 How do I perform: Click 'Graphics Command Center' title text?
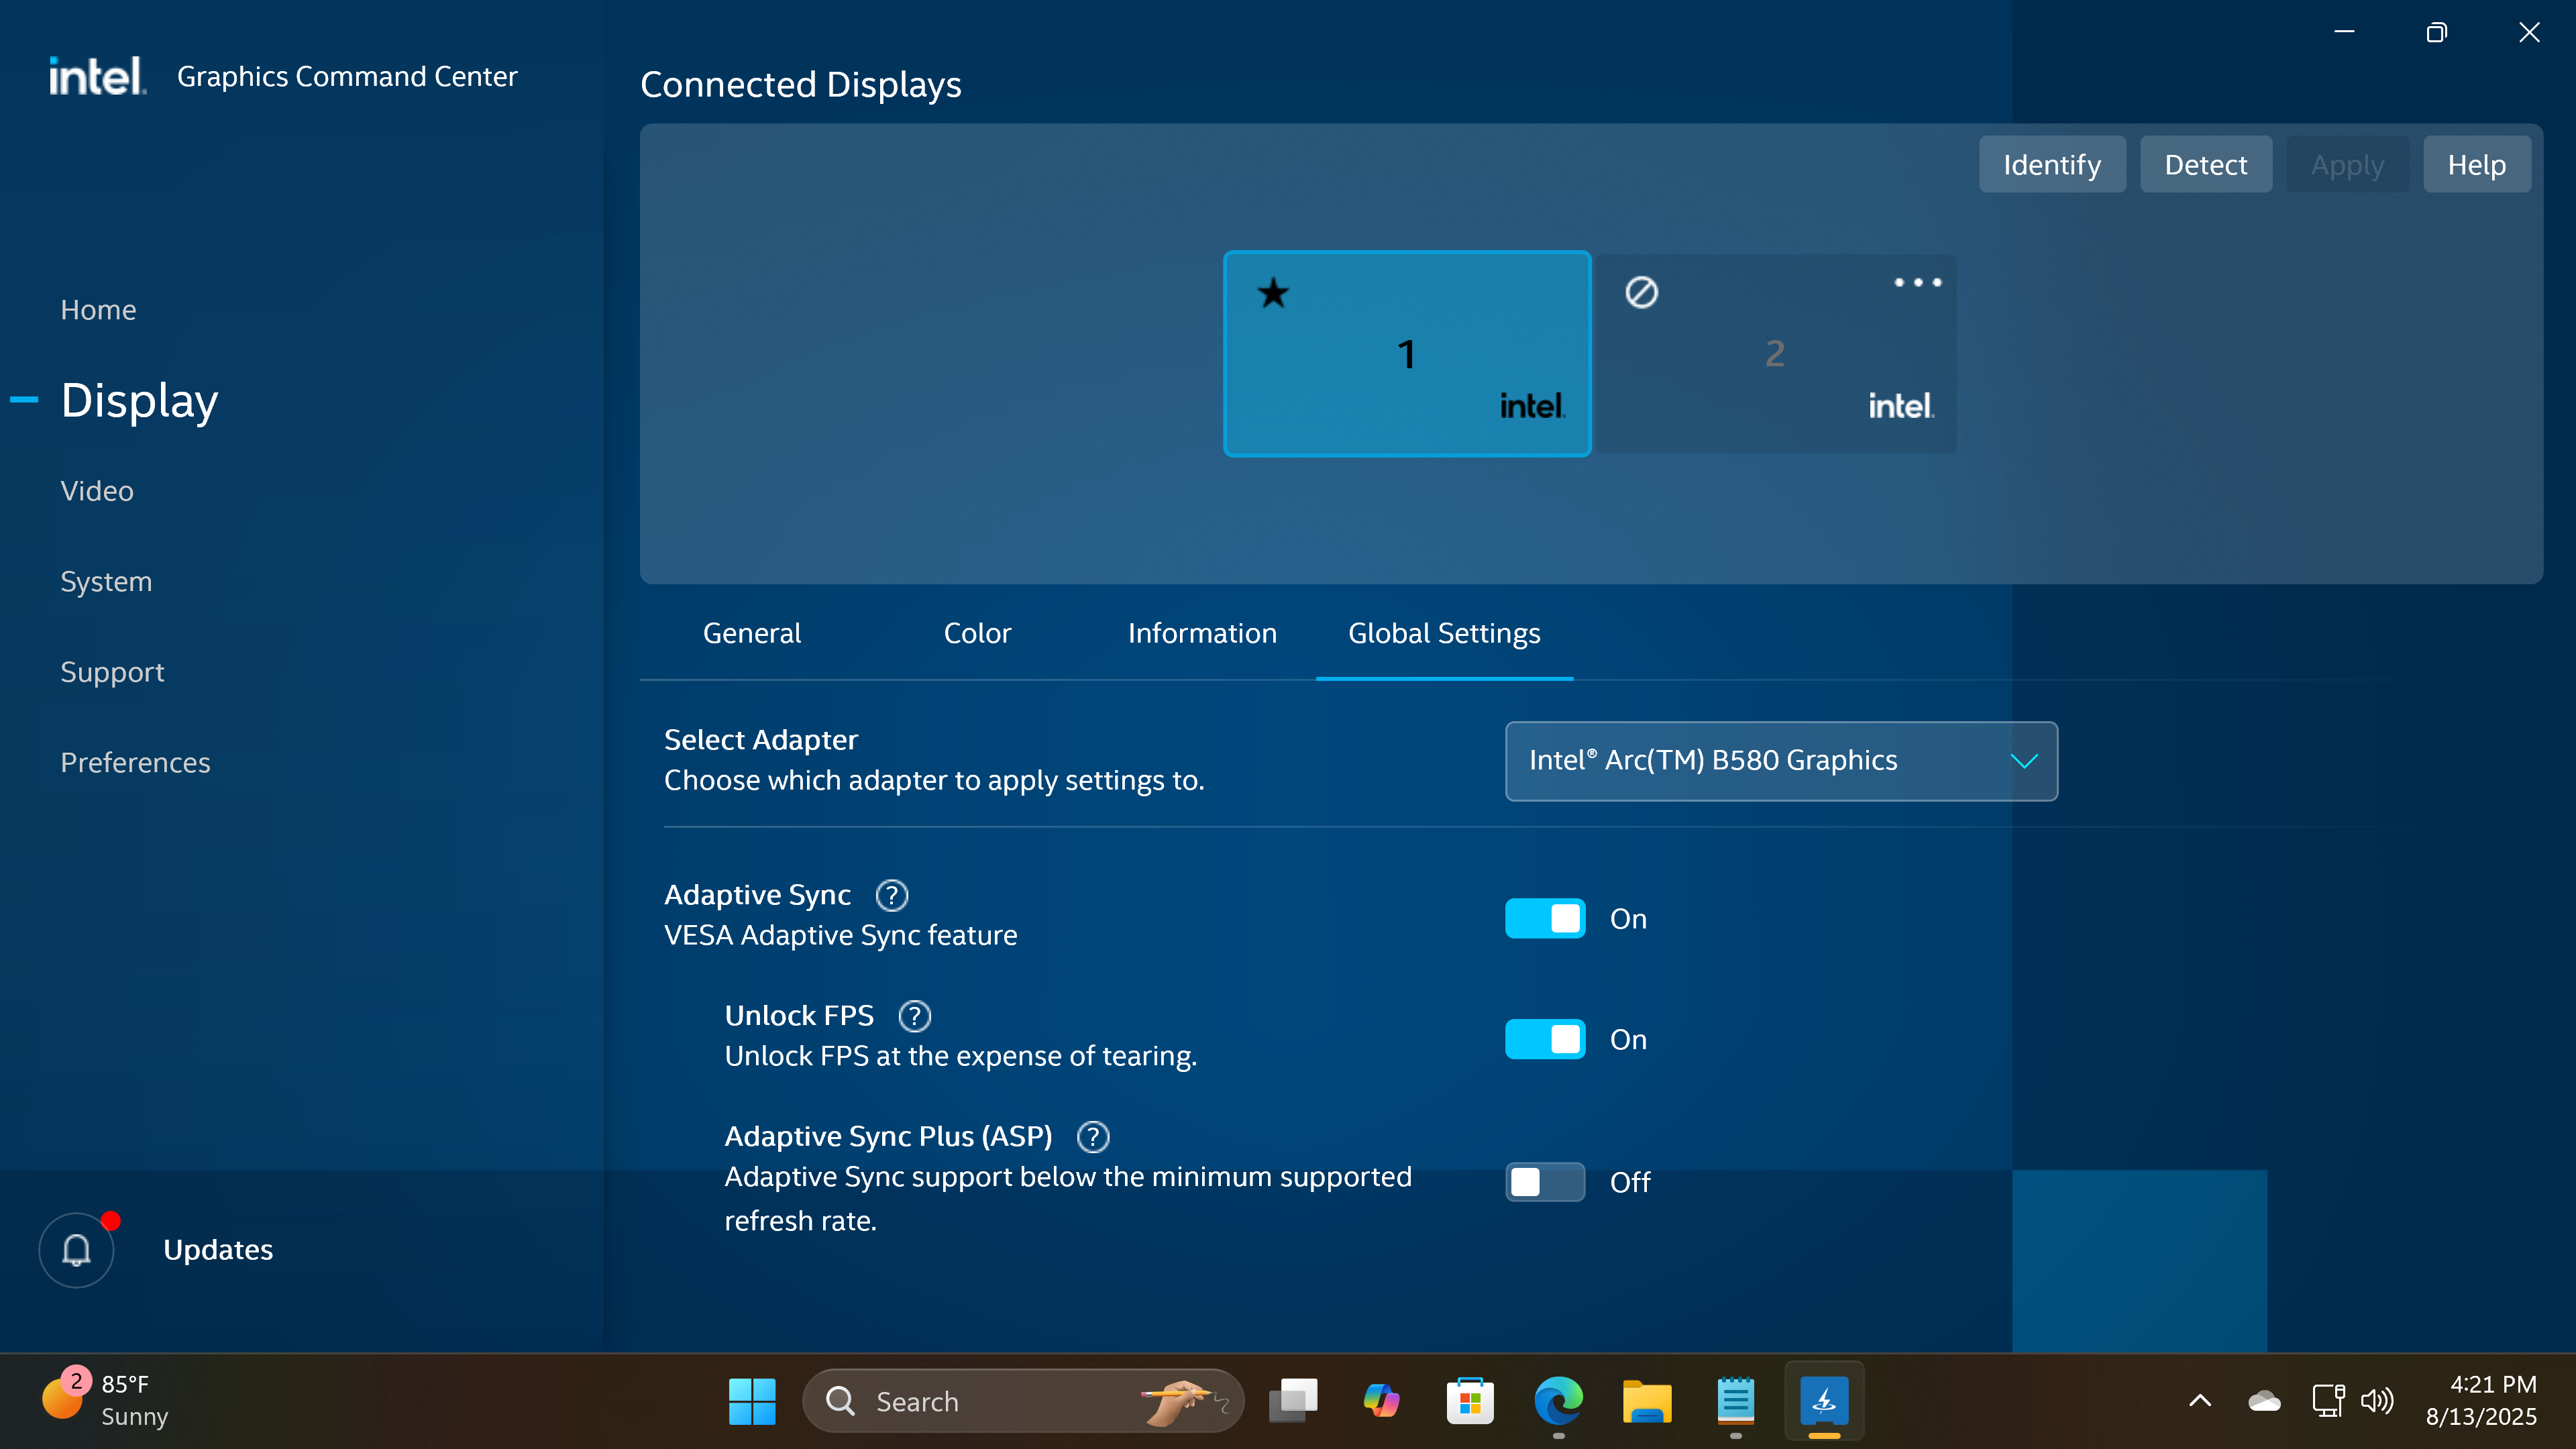tap(347, 76)
